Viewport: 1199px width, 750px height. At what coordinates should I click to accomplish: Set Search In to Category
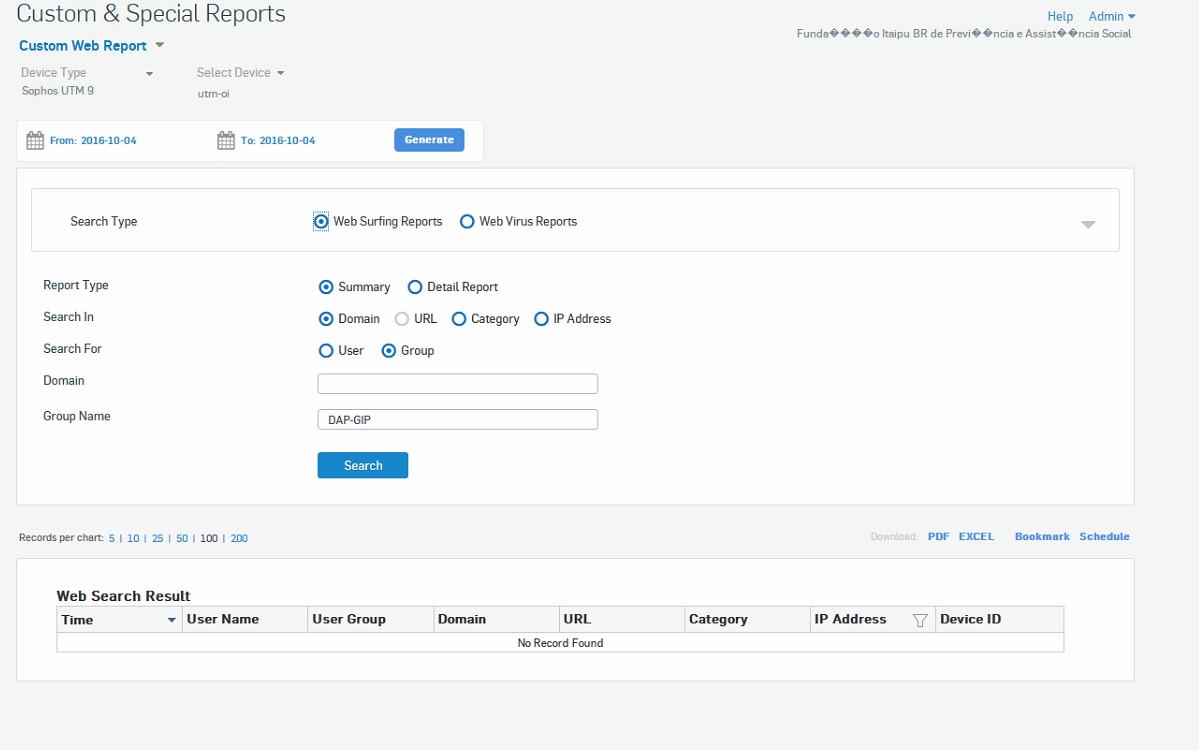pyautogui.click(x=459, y=319)
